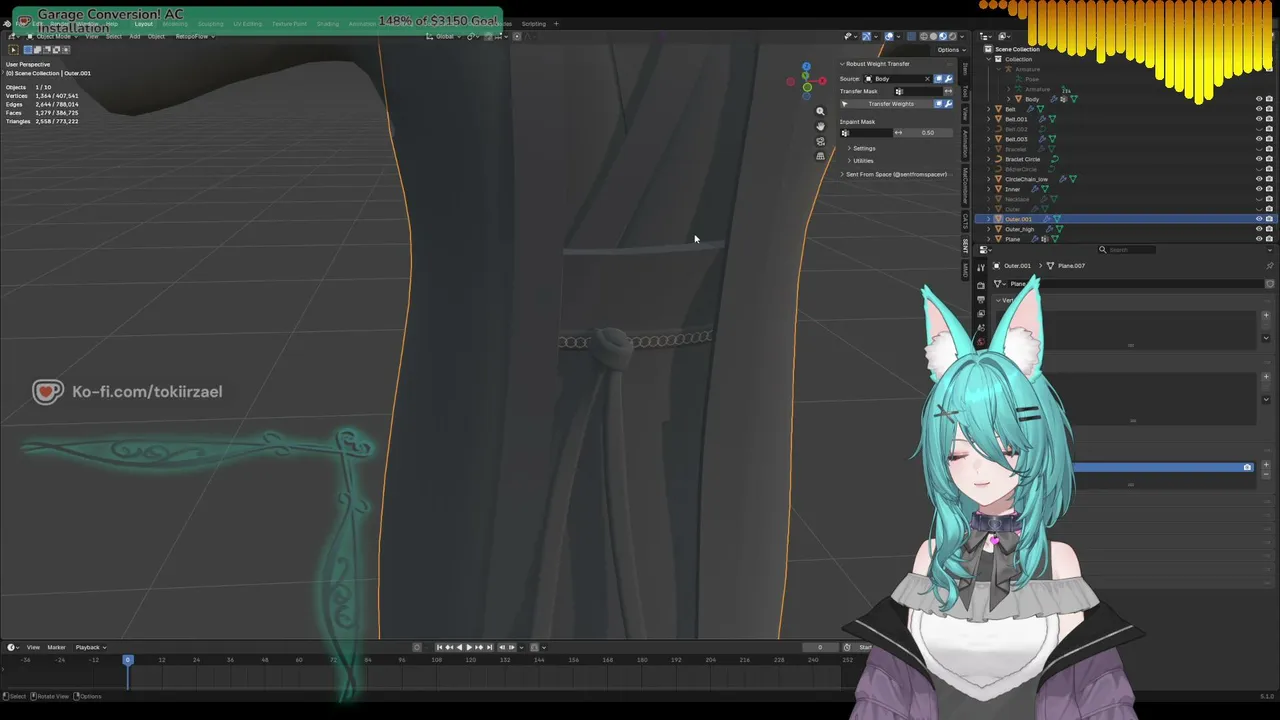Play the animation in reverse
Image resolution: width=1280 pixels, height=720 pixels.
point(459,647)
